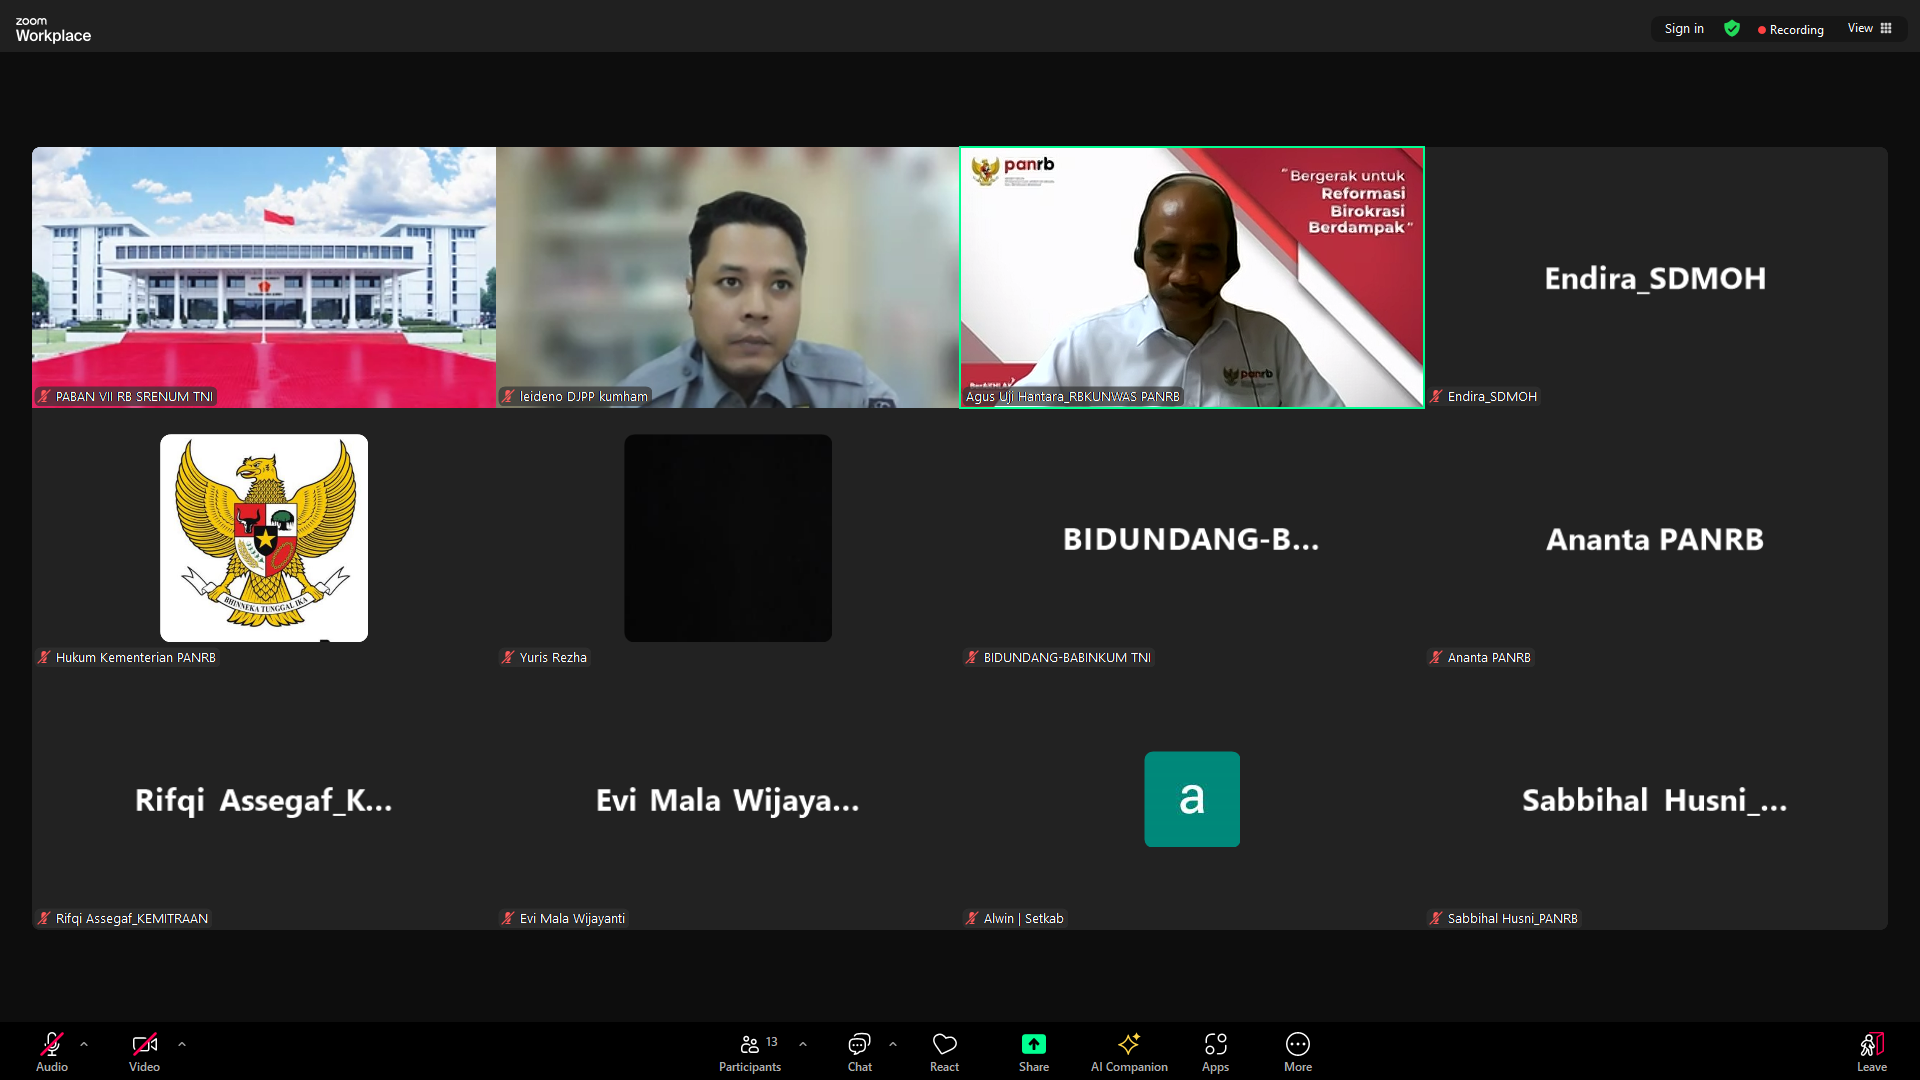Open the View layout menu
Viewport: 1920px width, 1080px height.
click(x=1870, y=28)
